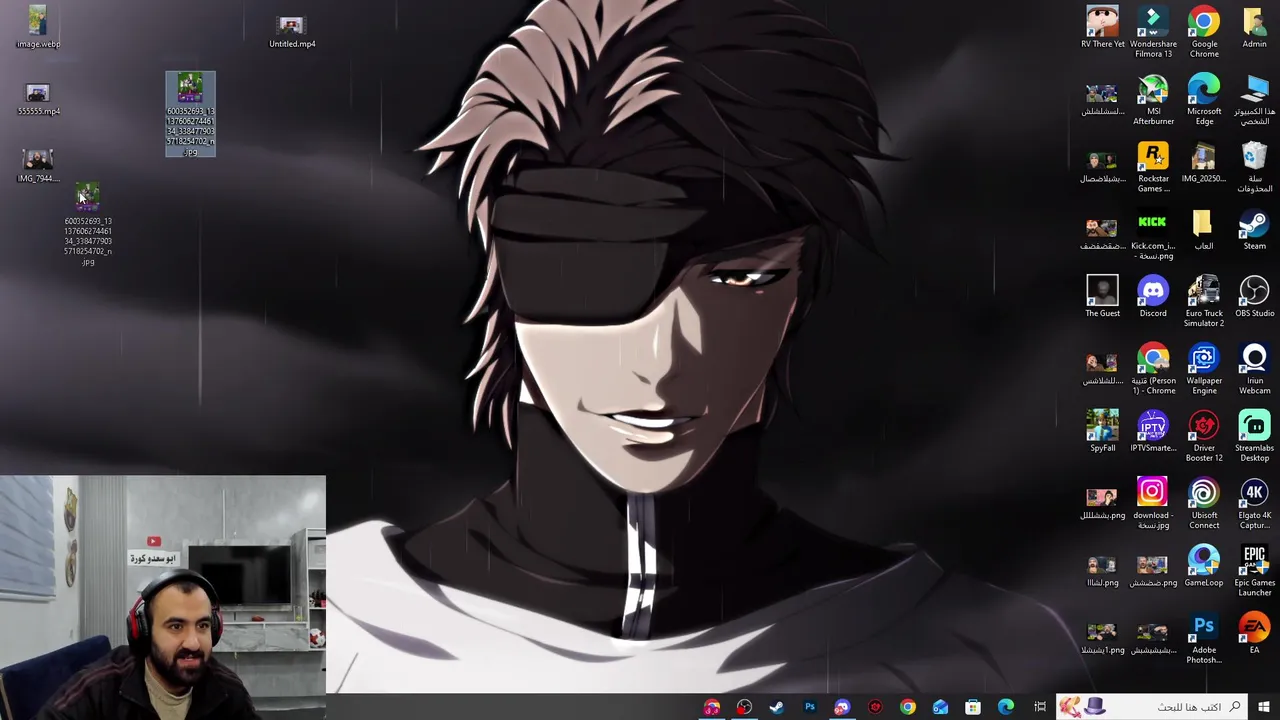Select the Untitled.mp4 video file
This screenshot has height=720, width=1280.
(291, 30)
